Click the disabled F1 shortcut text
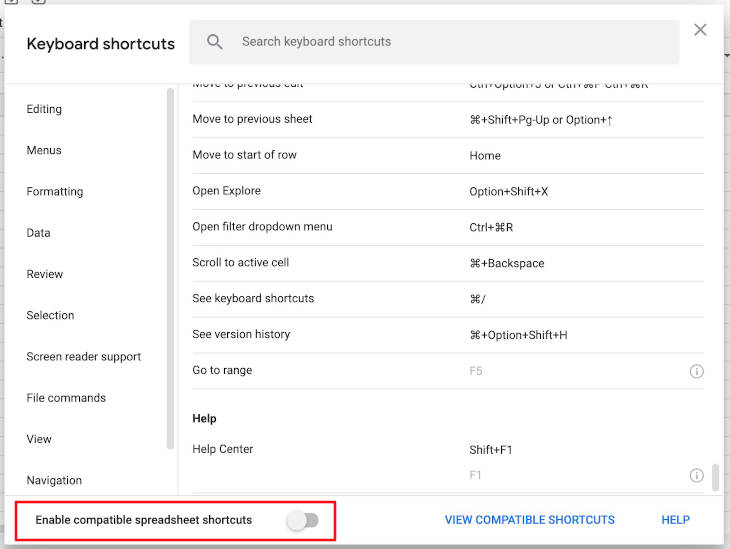Viewport: 730px width, 549px height. pos(475,475)
